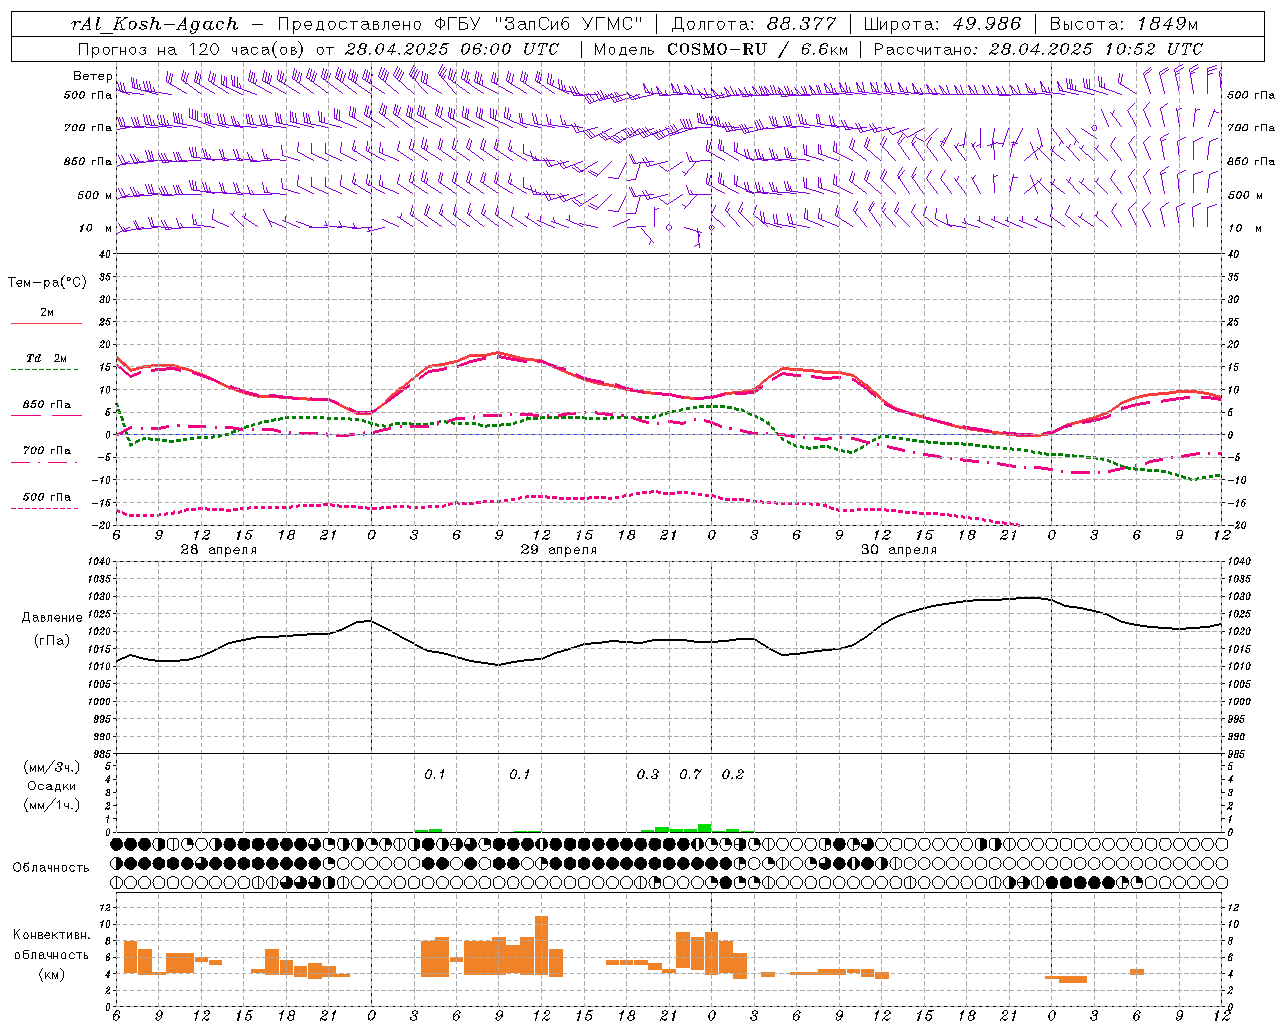Click the tallest green precipitation bar under 0.7
This screenshot has width=1280, height=1024.
pos(704,828)
